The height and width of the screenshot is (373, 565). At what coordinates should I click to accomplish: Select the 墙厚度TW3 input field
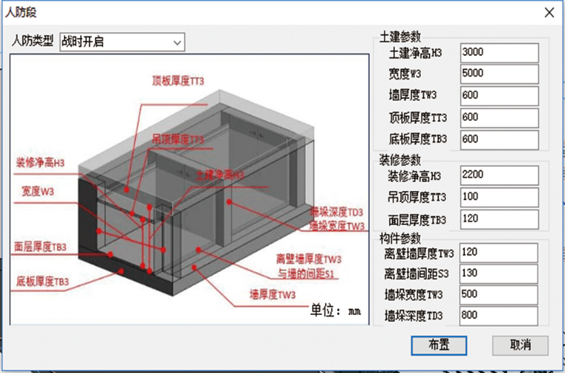499,96
